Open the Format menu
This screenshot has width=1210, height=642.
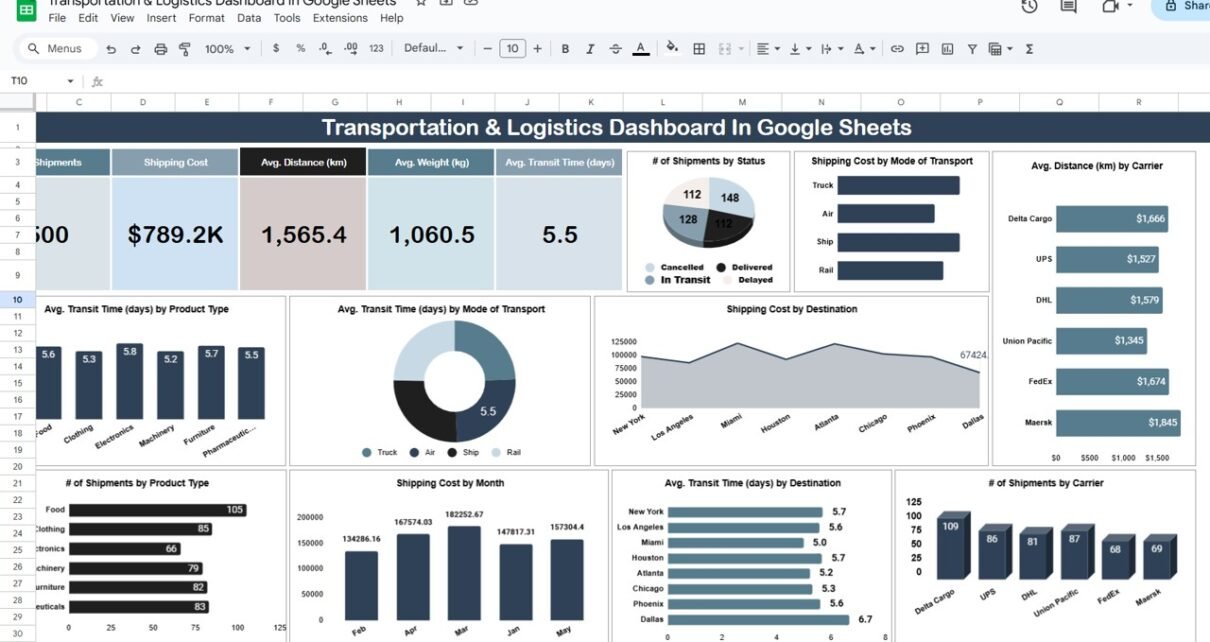click(206, 18)
